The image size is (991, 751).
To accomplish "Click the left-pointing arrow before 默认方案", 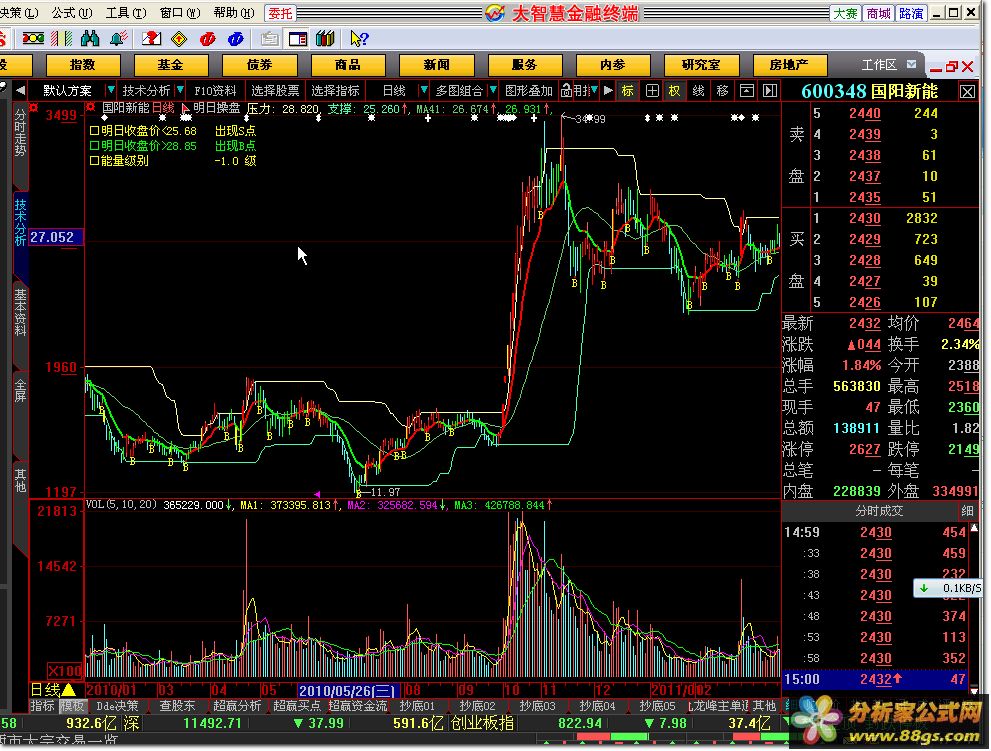I will 21,90.
